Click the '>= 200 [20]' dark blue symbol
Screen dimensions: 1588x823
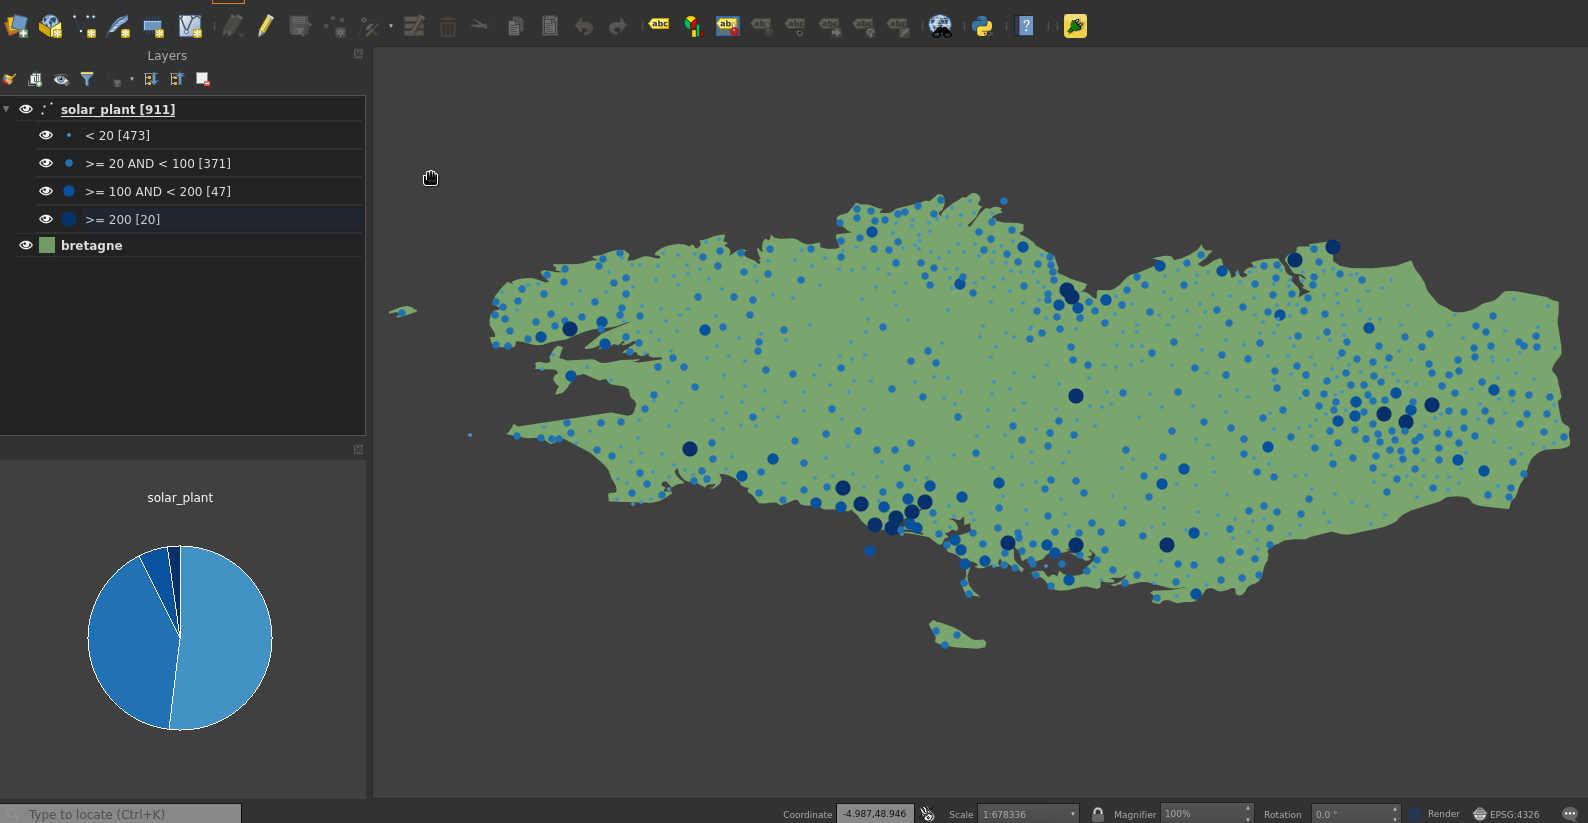click(69, 219)
